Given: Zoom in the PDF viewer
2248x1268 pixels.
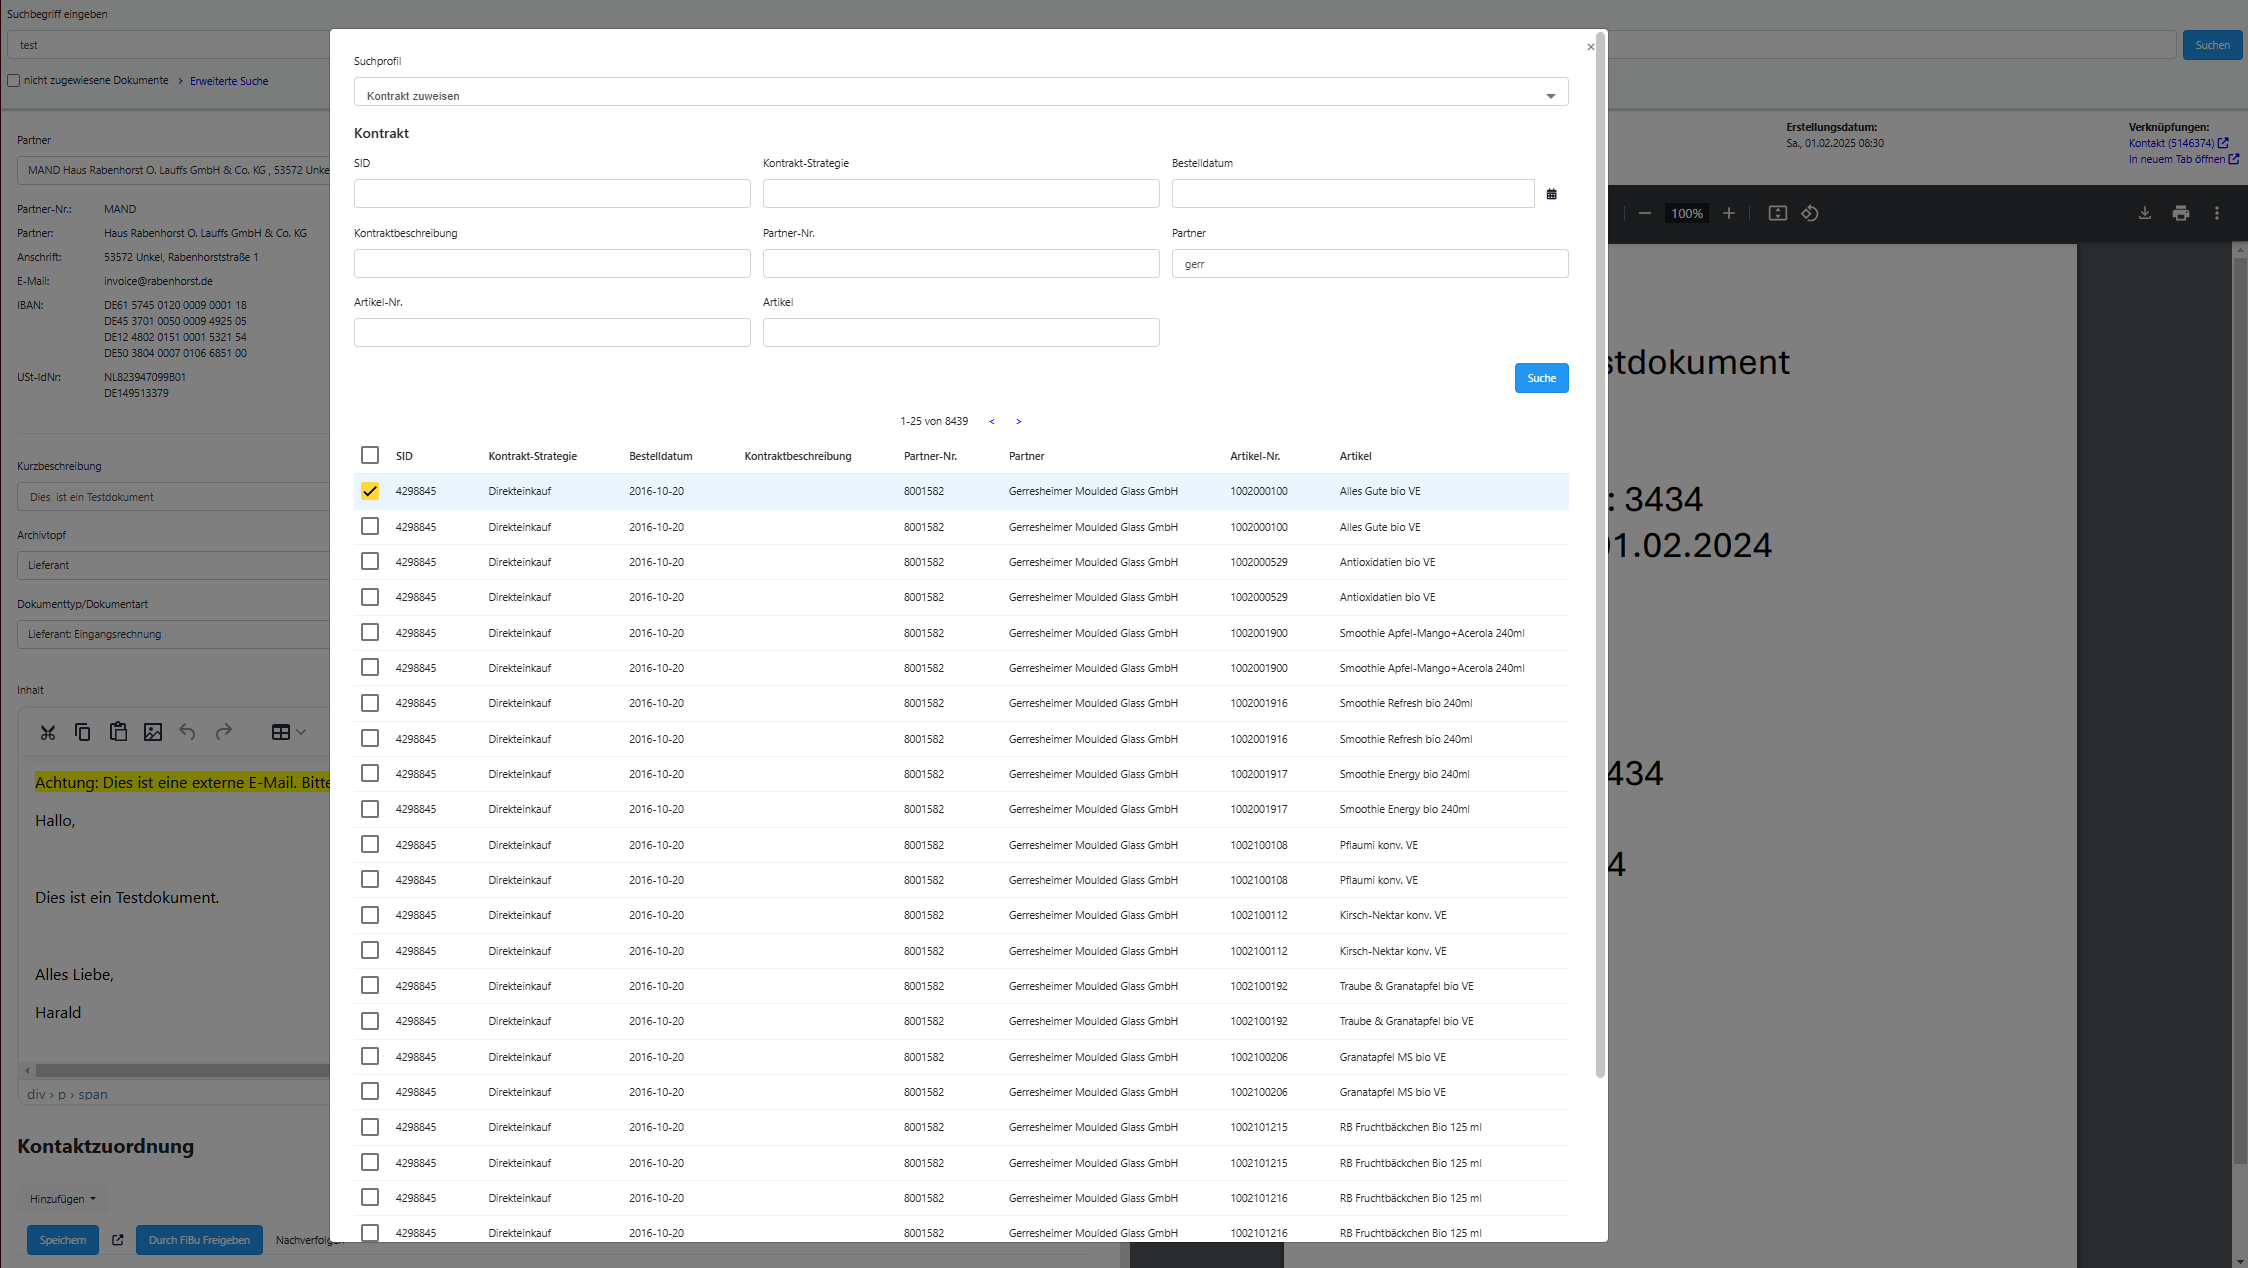Looking at the screenshot, I should click(1728, 213).
